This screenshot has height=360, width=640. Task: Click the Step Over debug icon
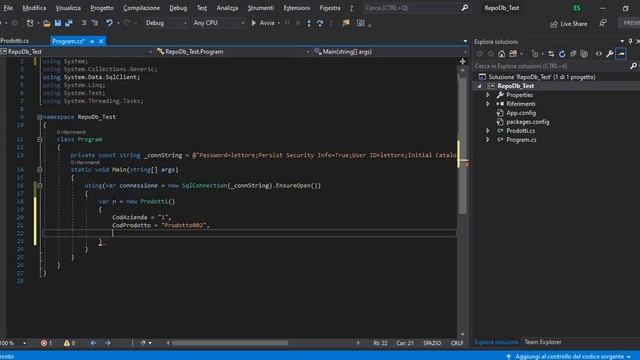tap(320, 23)
